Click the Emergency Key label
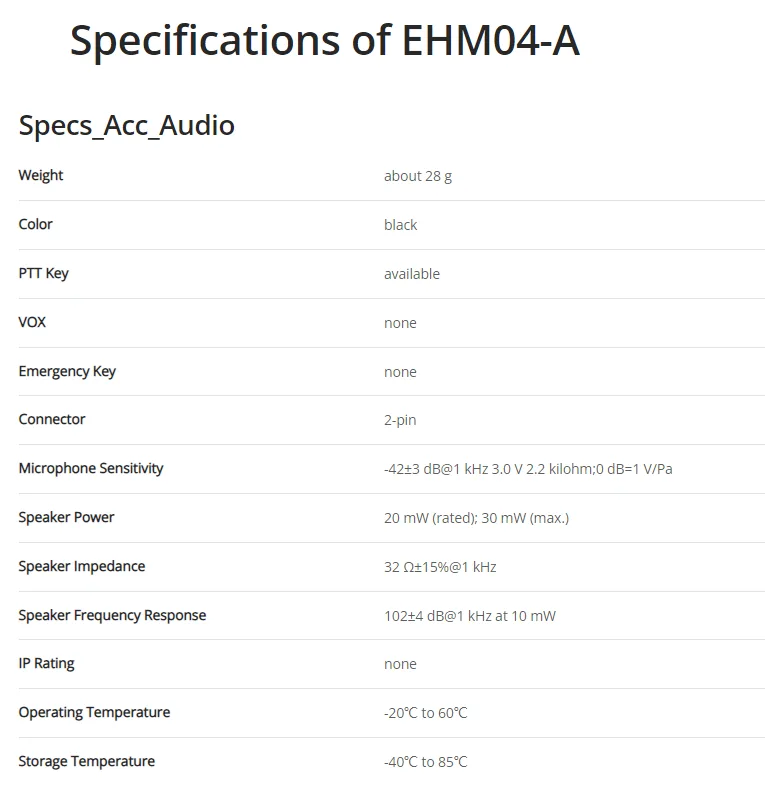765x797 pixels. tap(67, 372)
